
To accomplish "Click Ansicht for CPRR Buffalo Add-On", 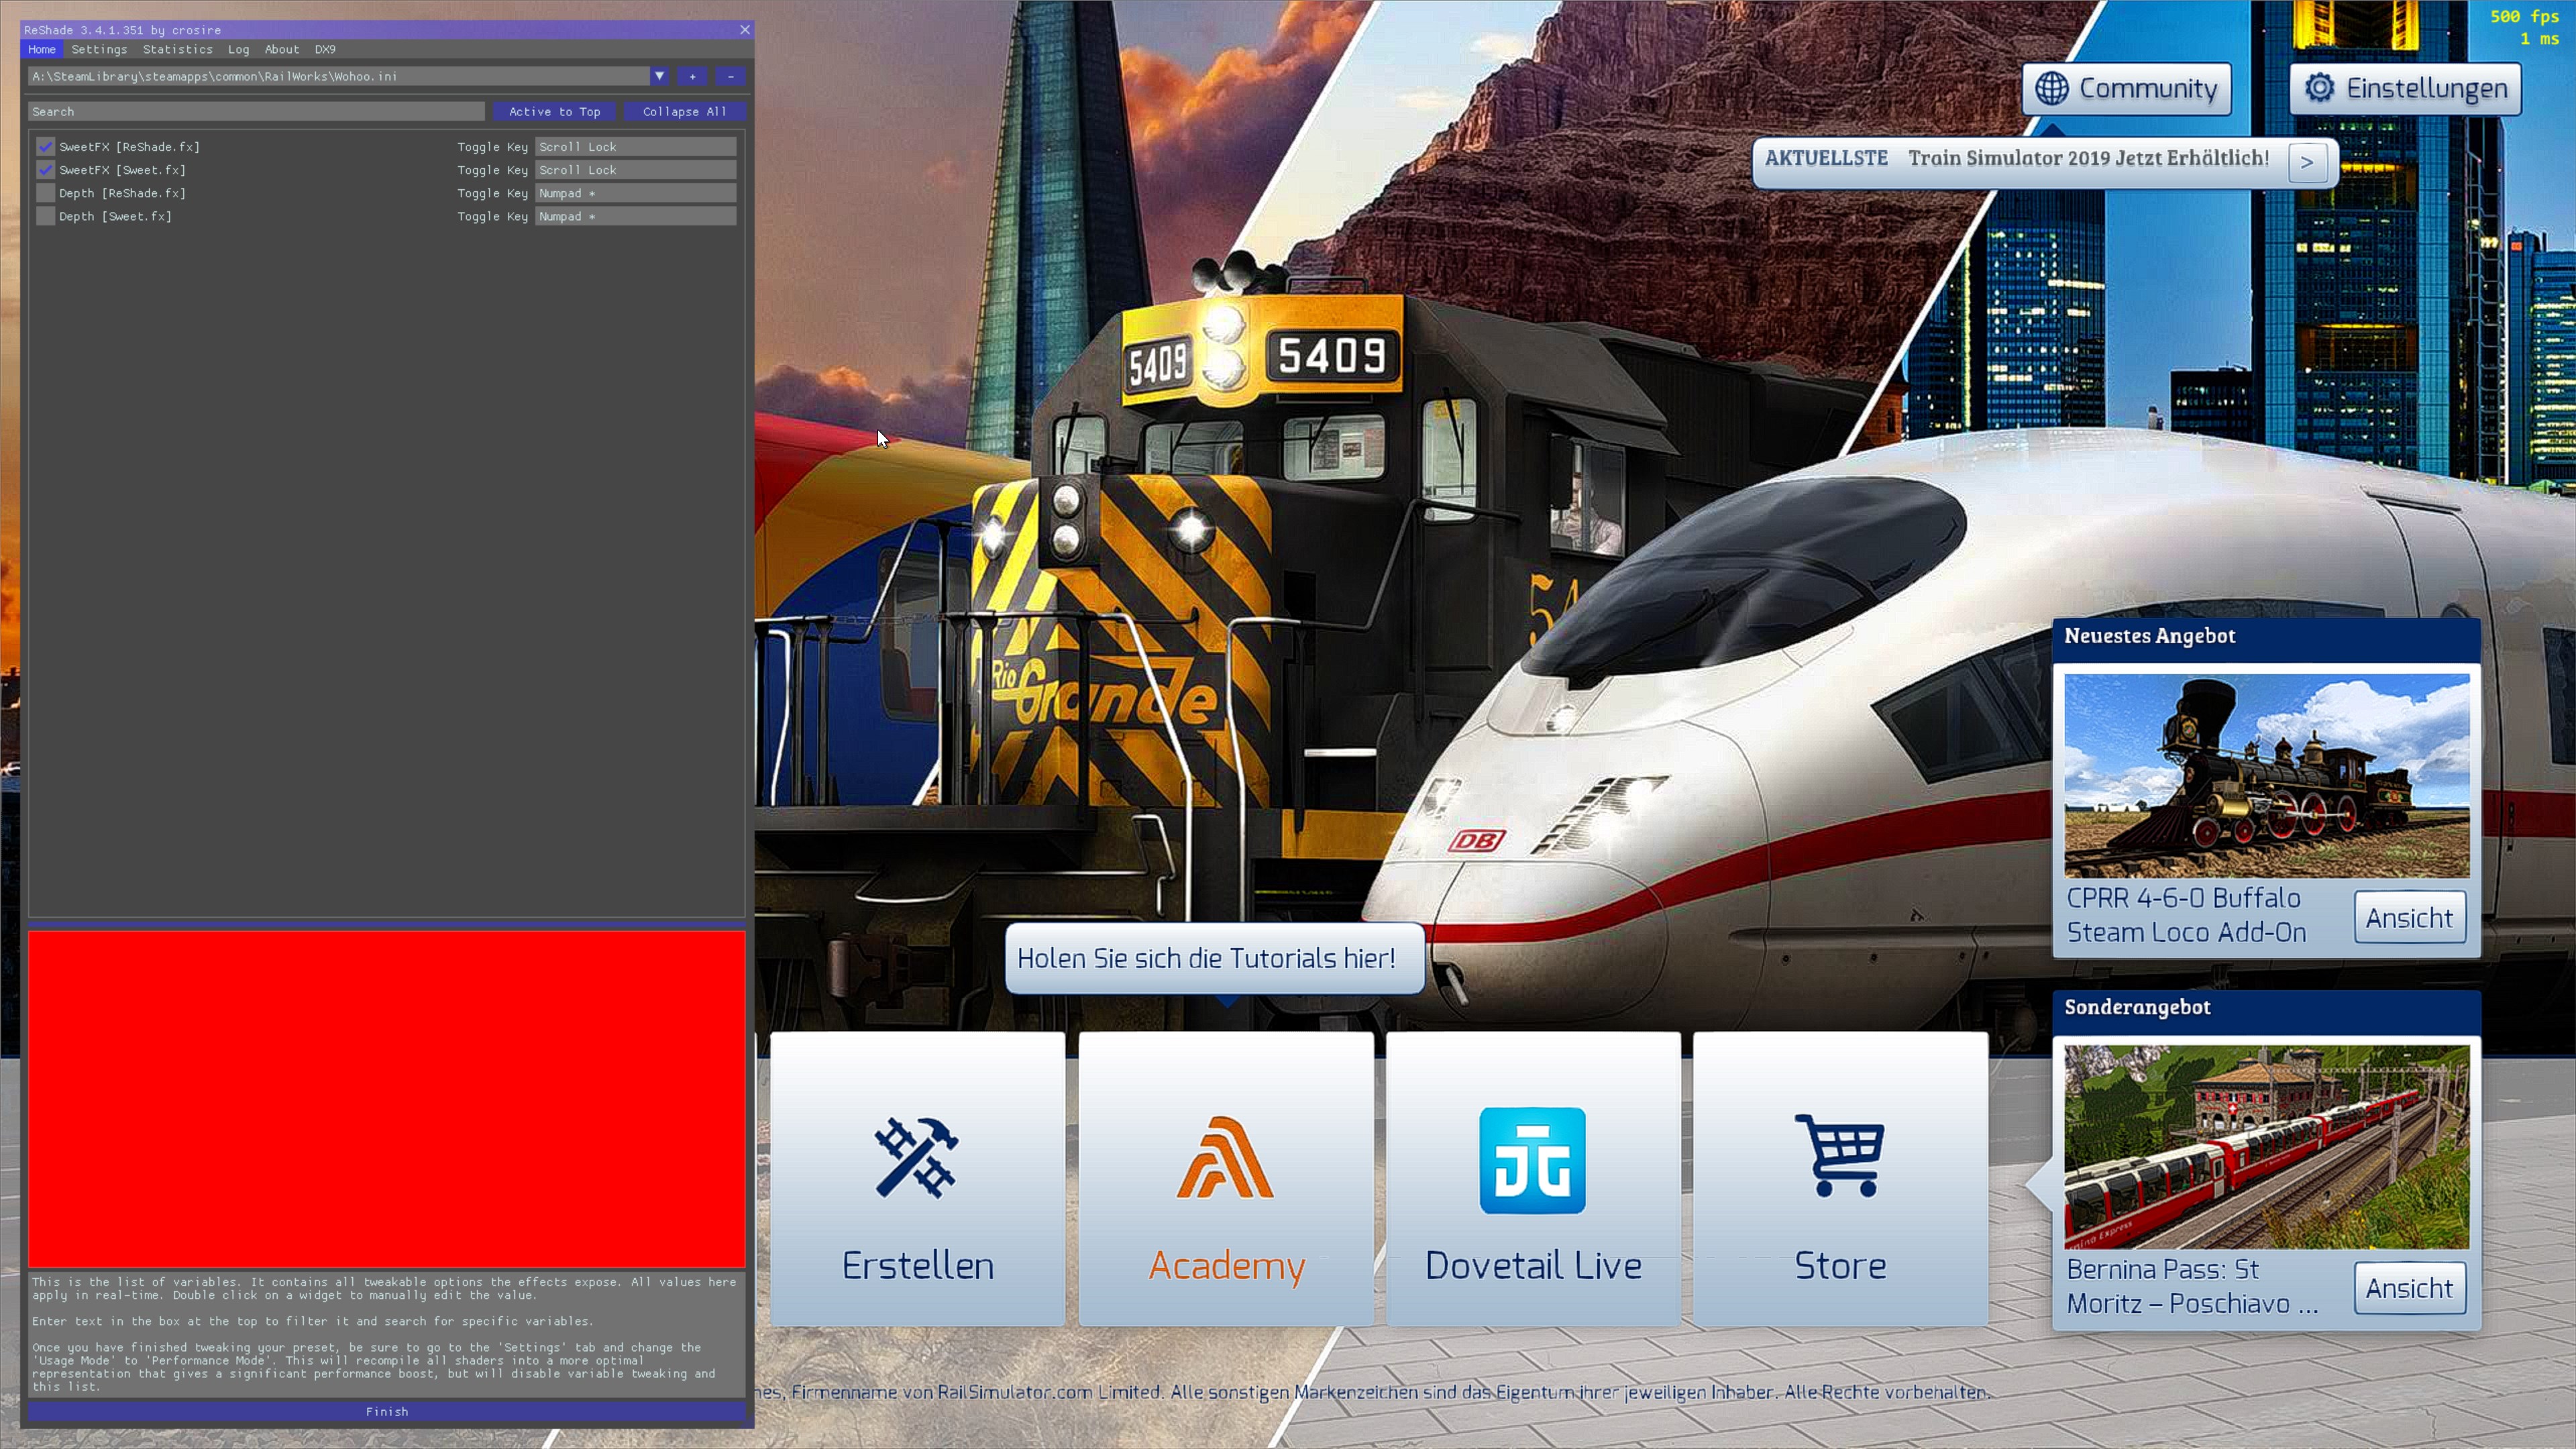I will coord(2408,917).
